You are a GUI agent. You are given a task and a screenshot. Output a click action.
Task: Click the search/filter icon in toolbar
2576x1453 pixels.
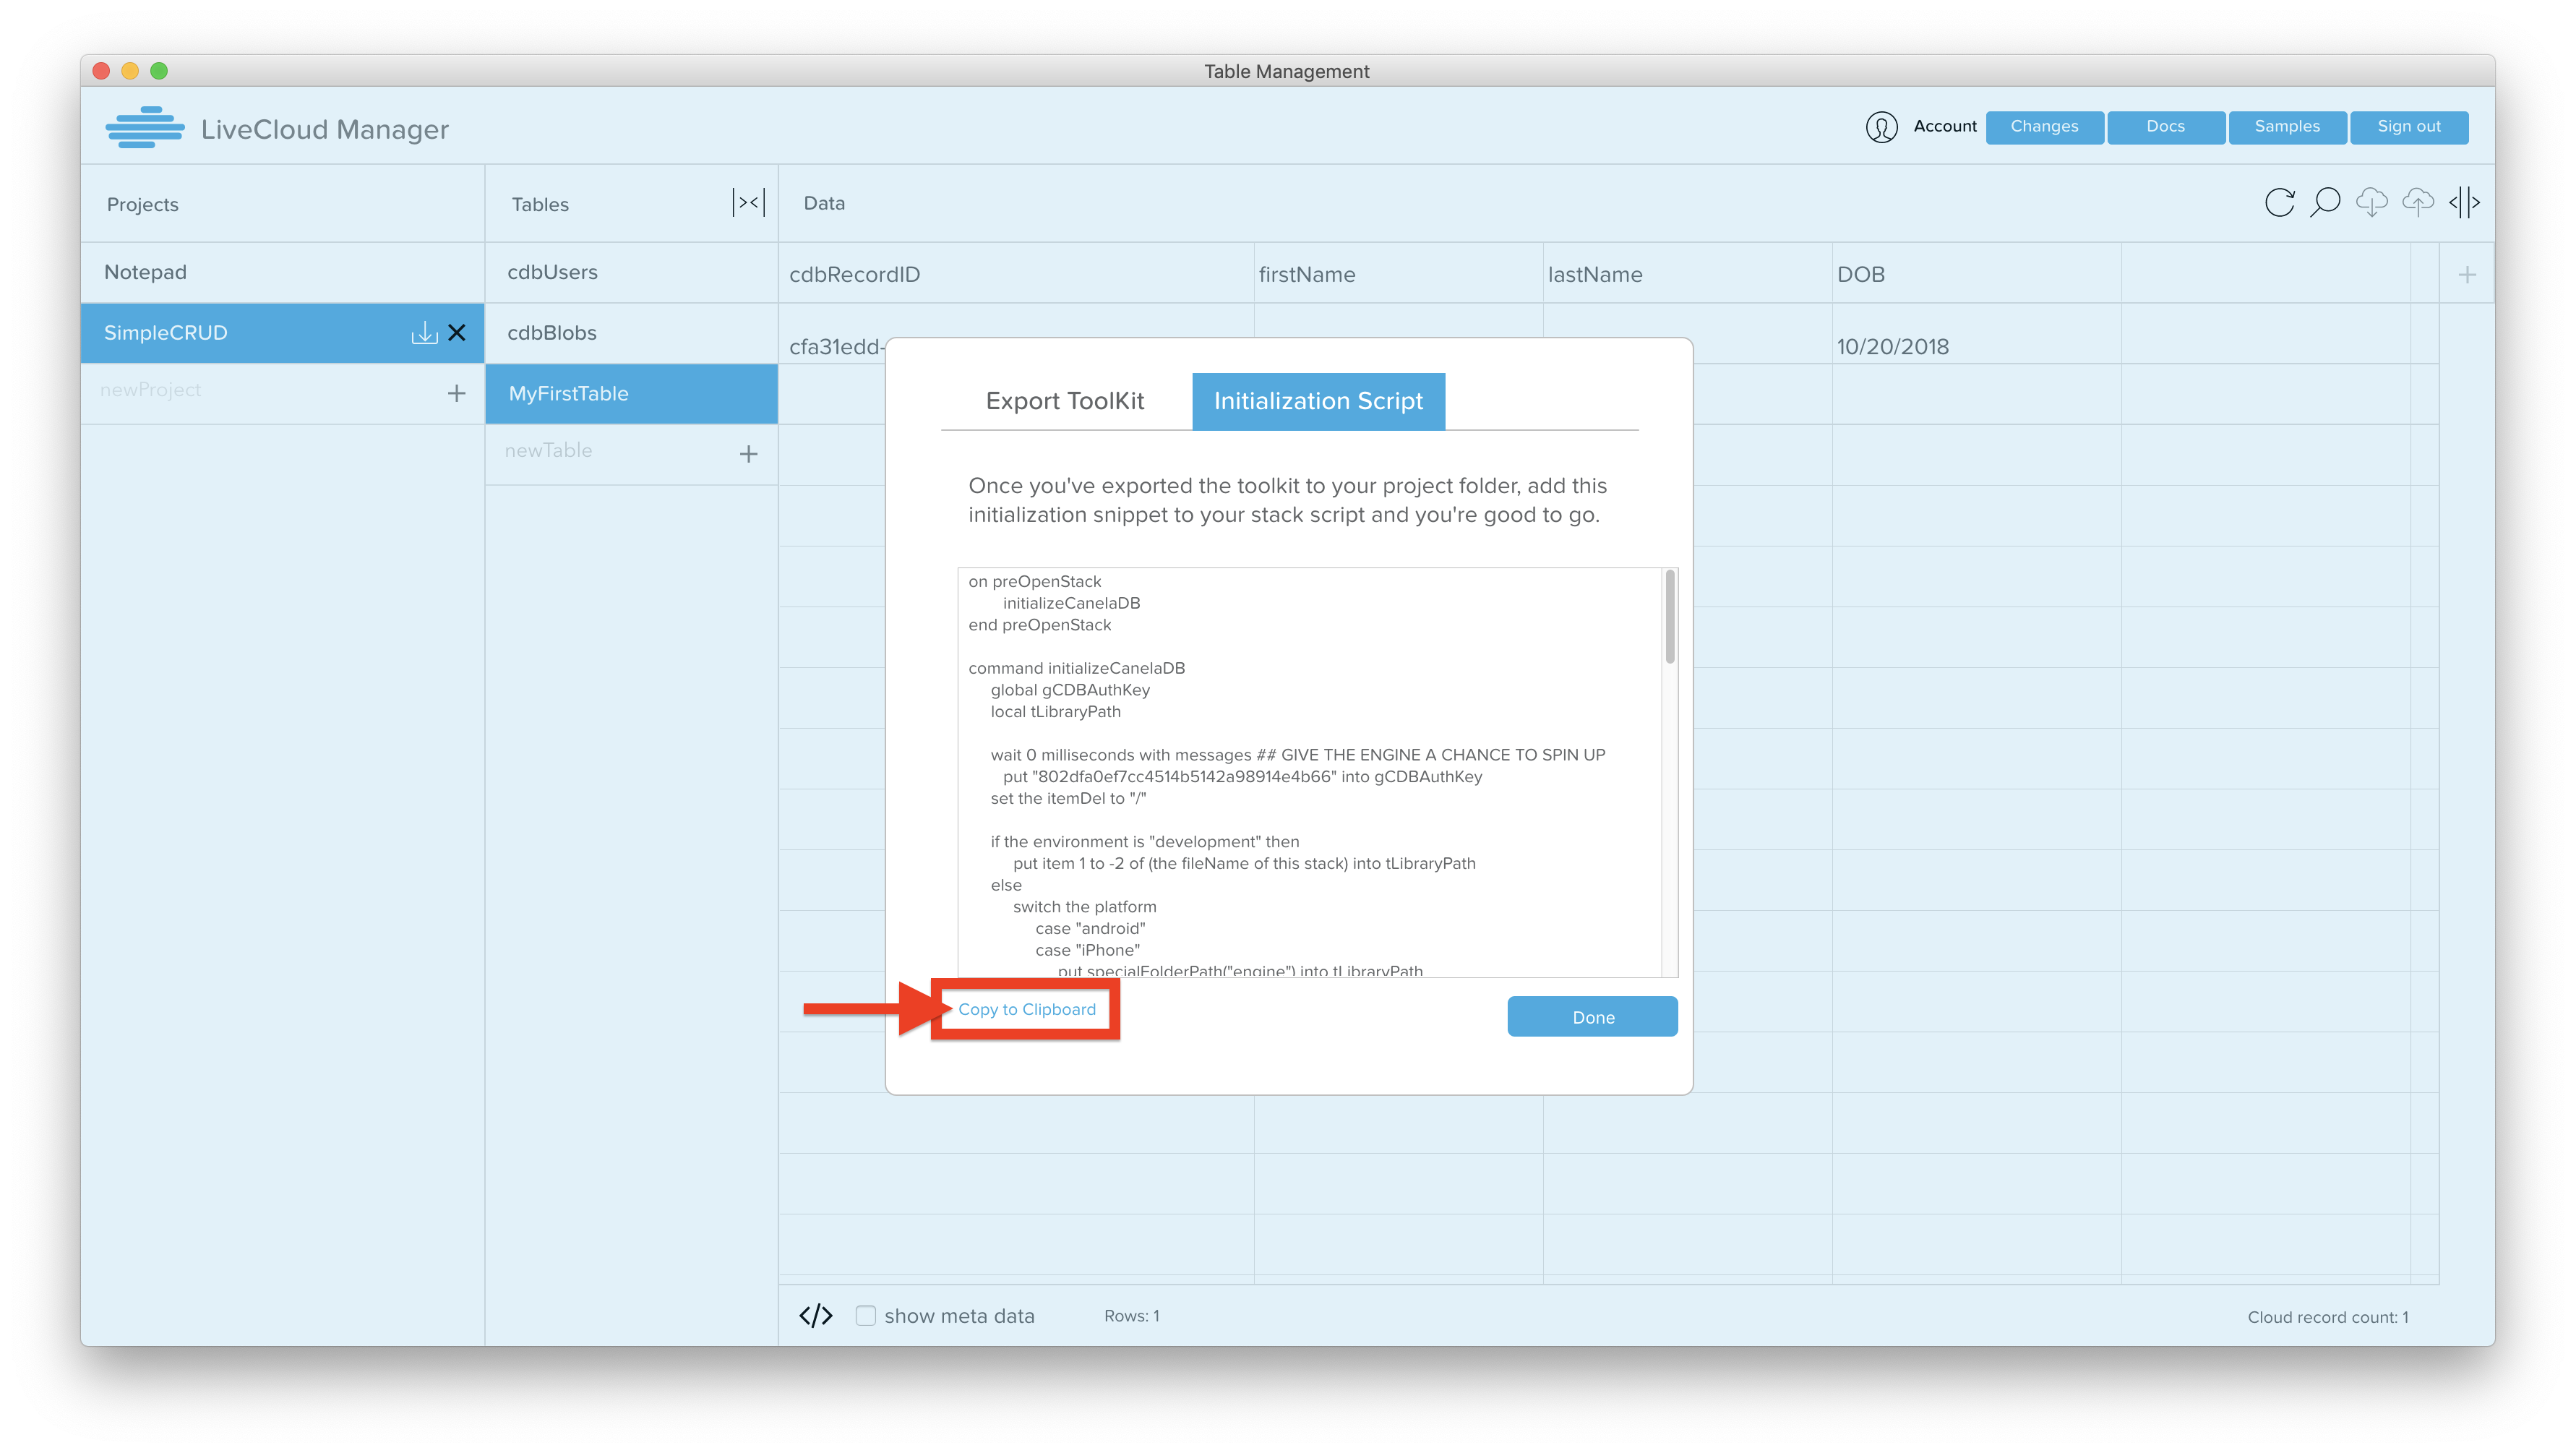click(2324, 202)
